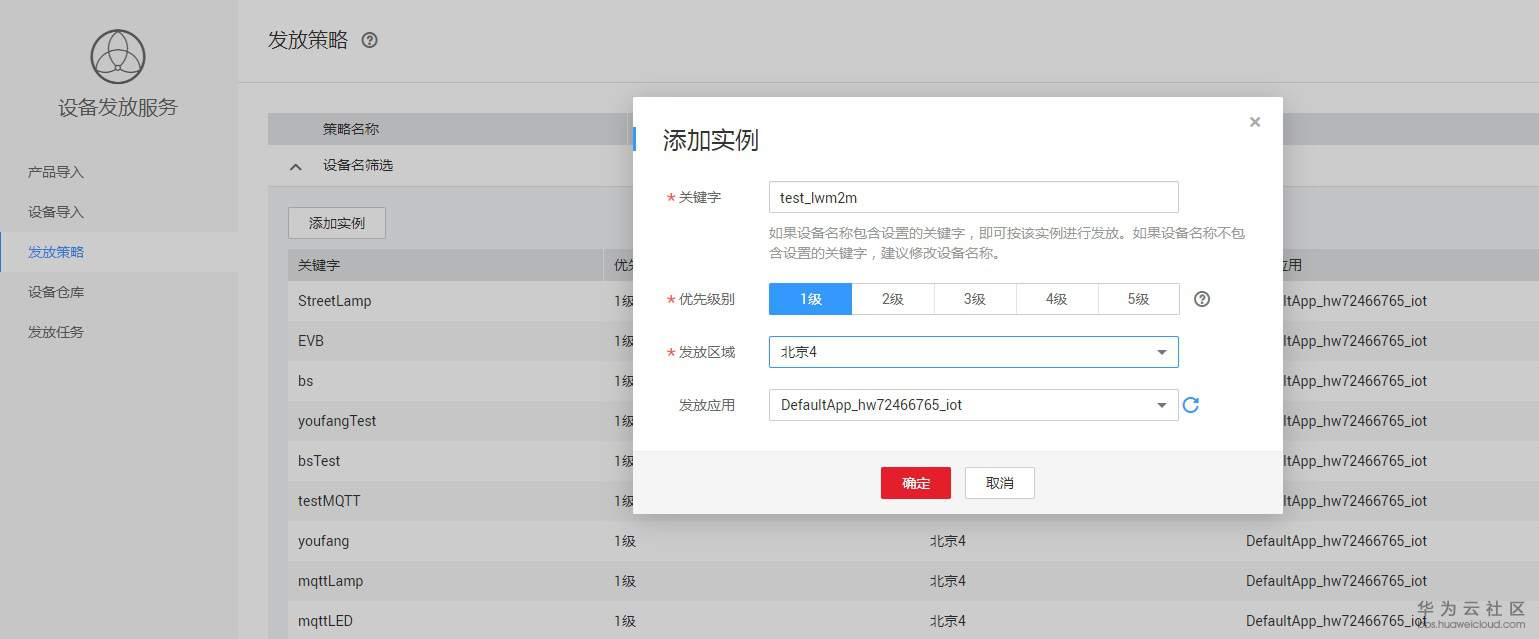
Task: Click DefaultApp_hw72466765_iot in mqttLamp row
Action: tap(1336, 581)
